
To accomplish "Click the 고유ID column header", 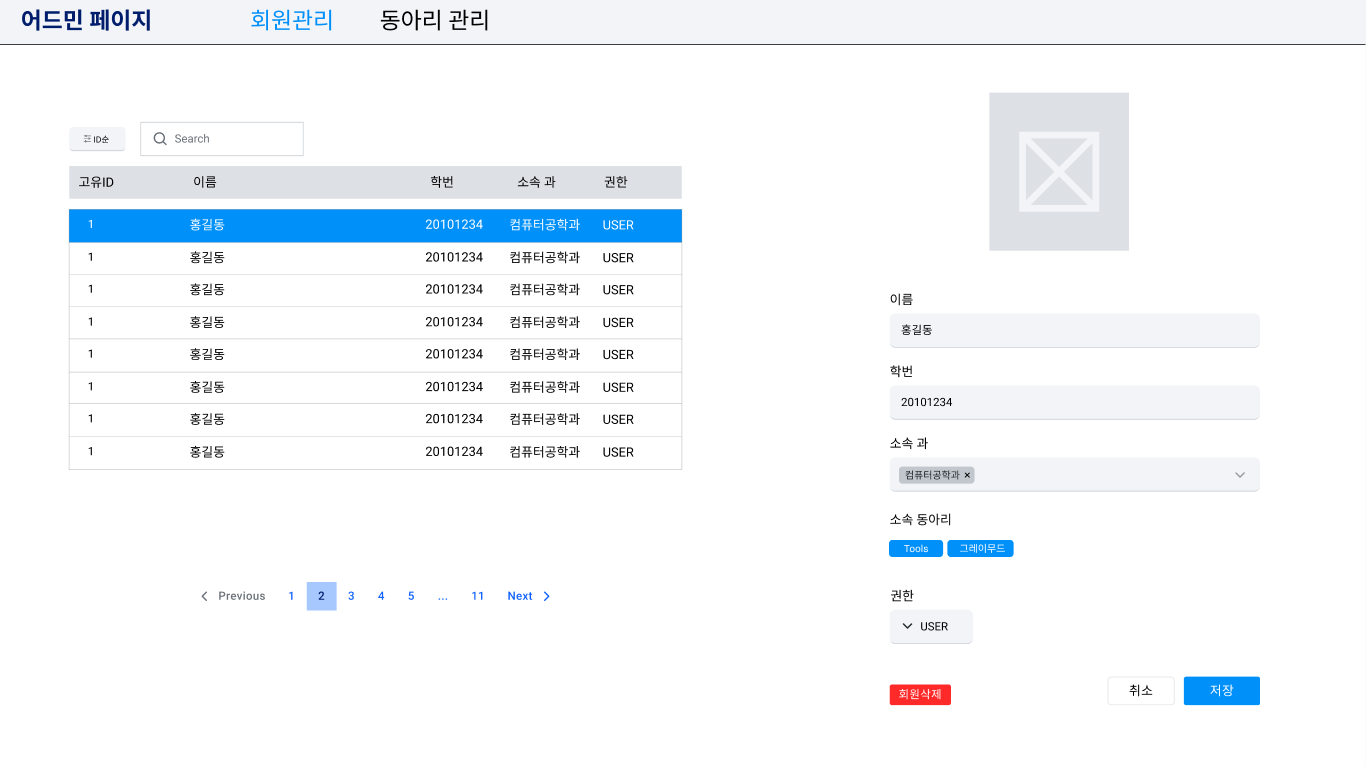I will click(x=96, y=182).
